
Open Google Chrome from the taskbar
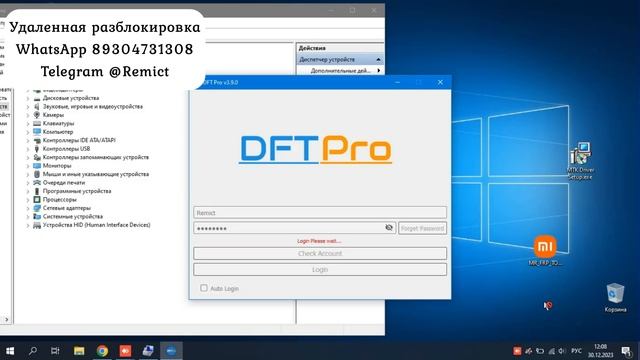point(102,351)
